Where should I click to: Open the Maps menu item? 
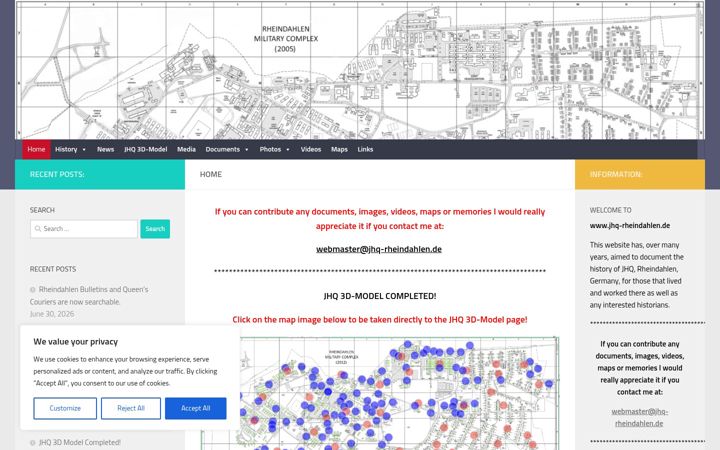(x=339, y=149)
